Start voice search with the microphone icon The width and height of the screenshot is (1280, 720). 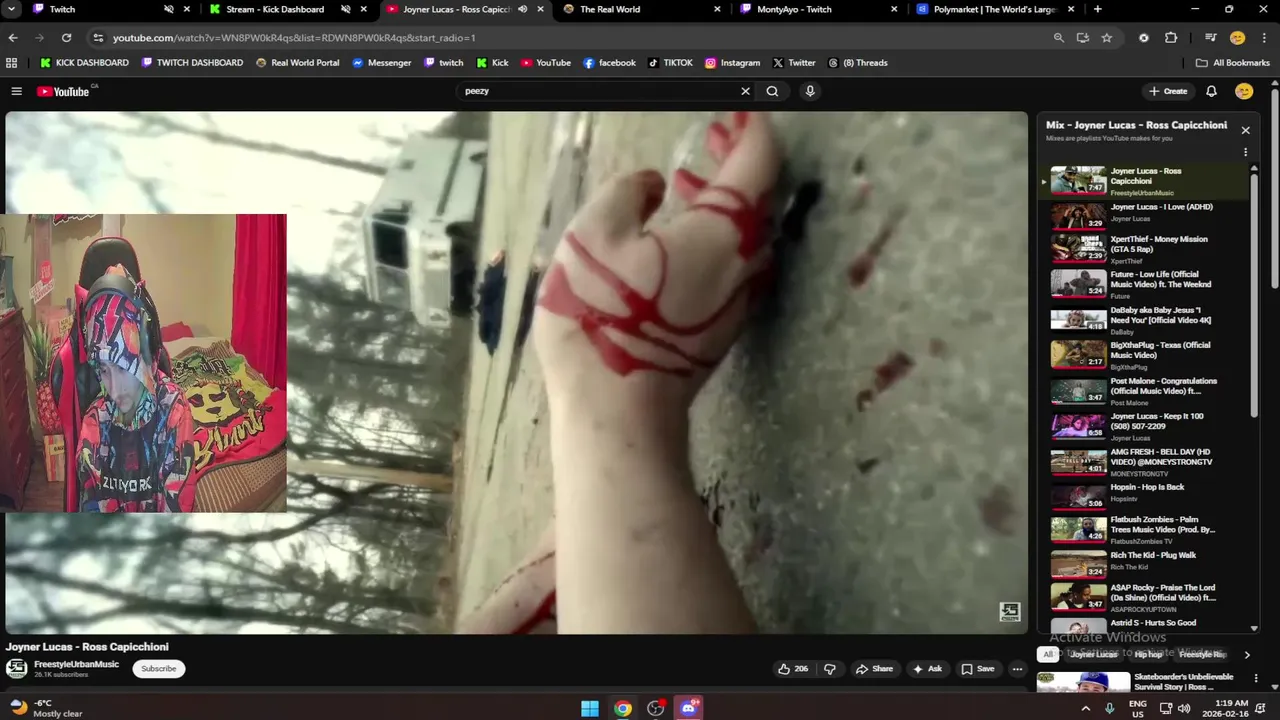(x=810, y=91)
